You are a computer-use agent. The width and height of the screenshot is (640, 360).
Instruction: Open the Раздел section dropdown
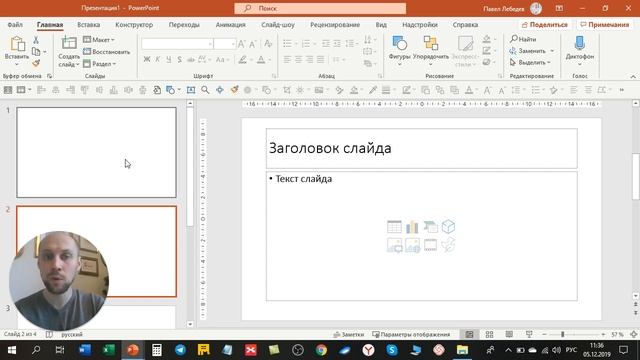[100, 64]
